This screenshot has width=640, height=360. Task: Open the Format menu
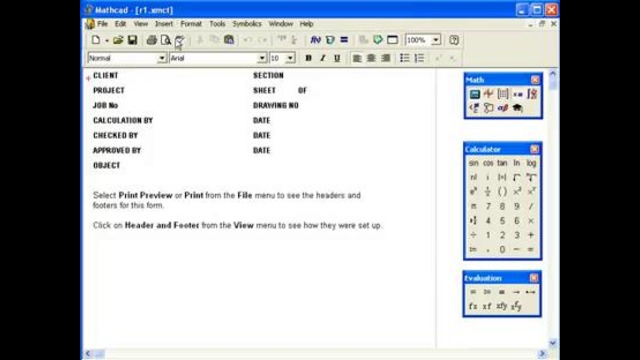191,24
